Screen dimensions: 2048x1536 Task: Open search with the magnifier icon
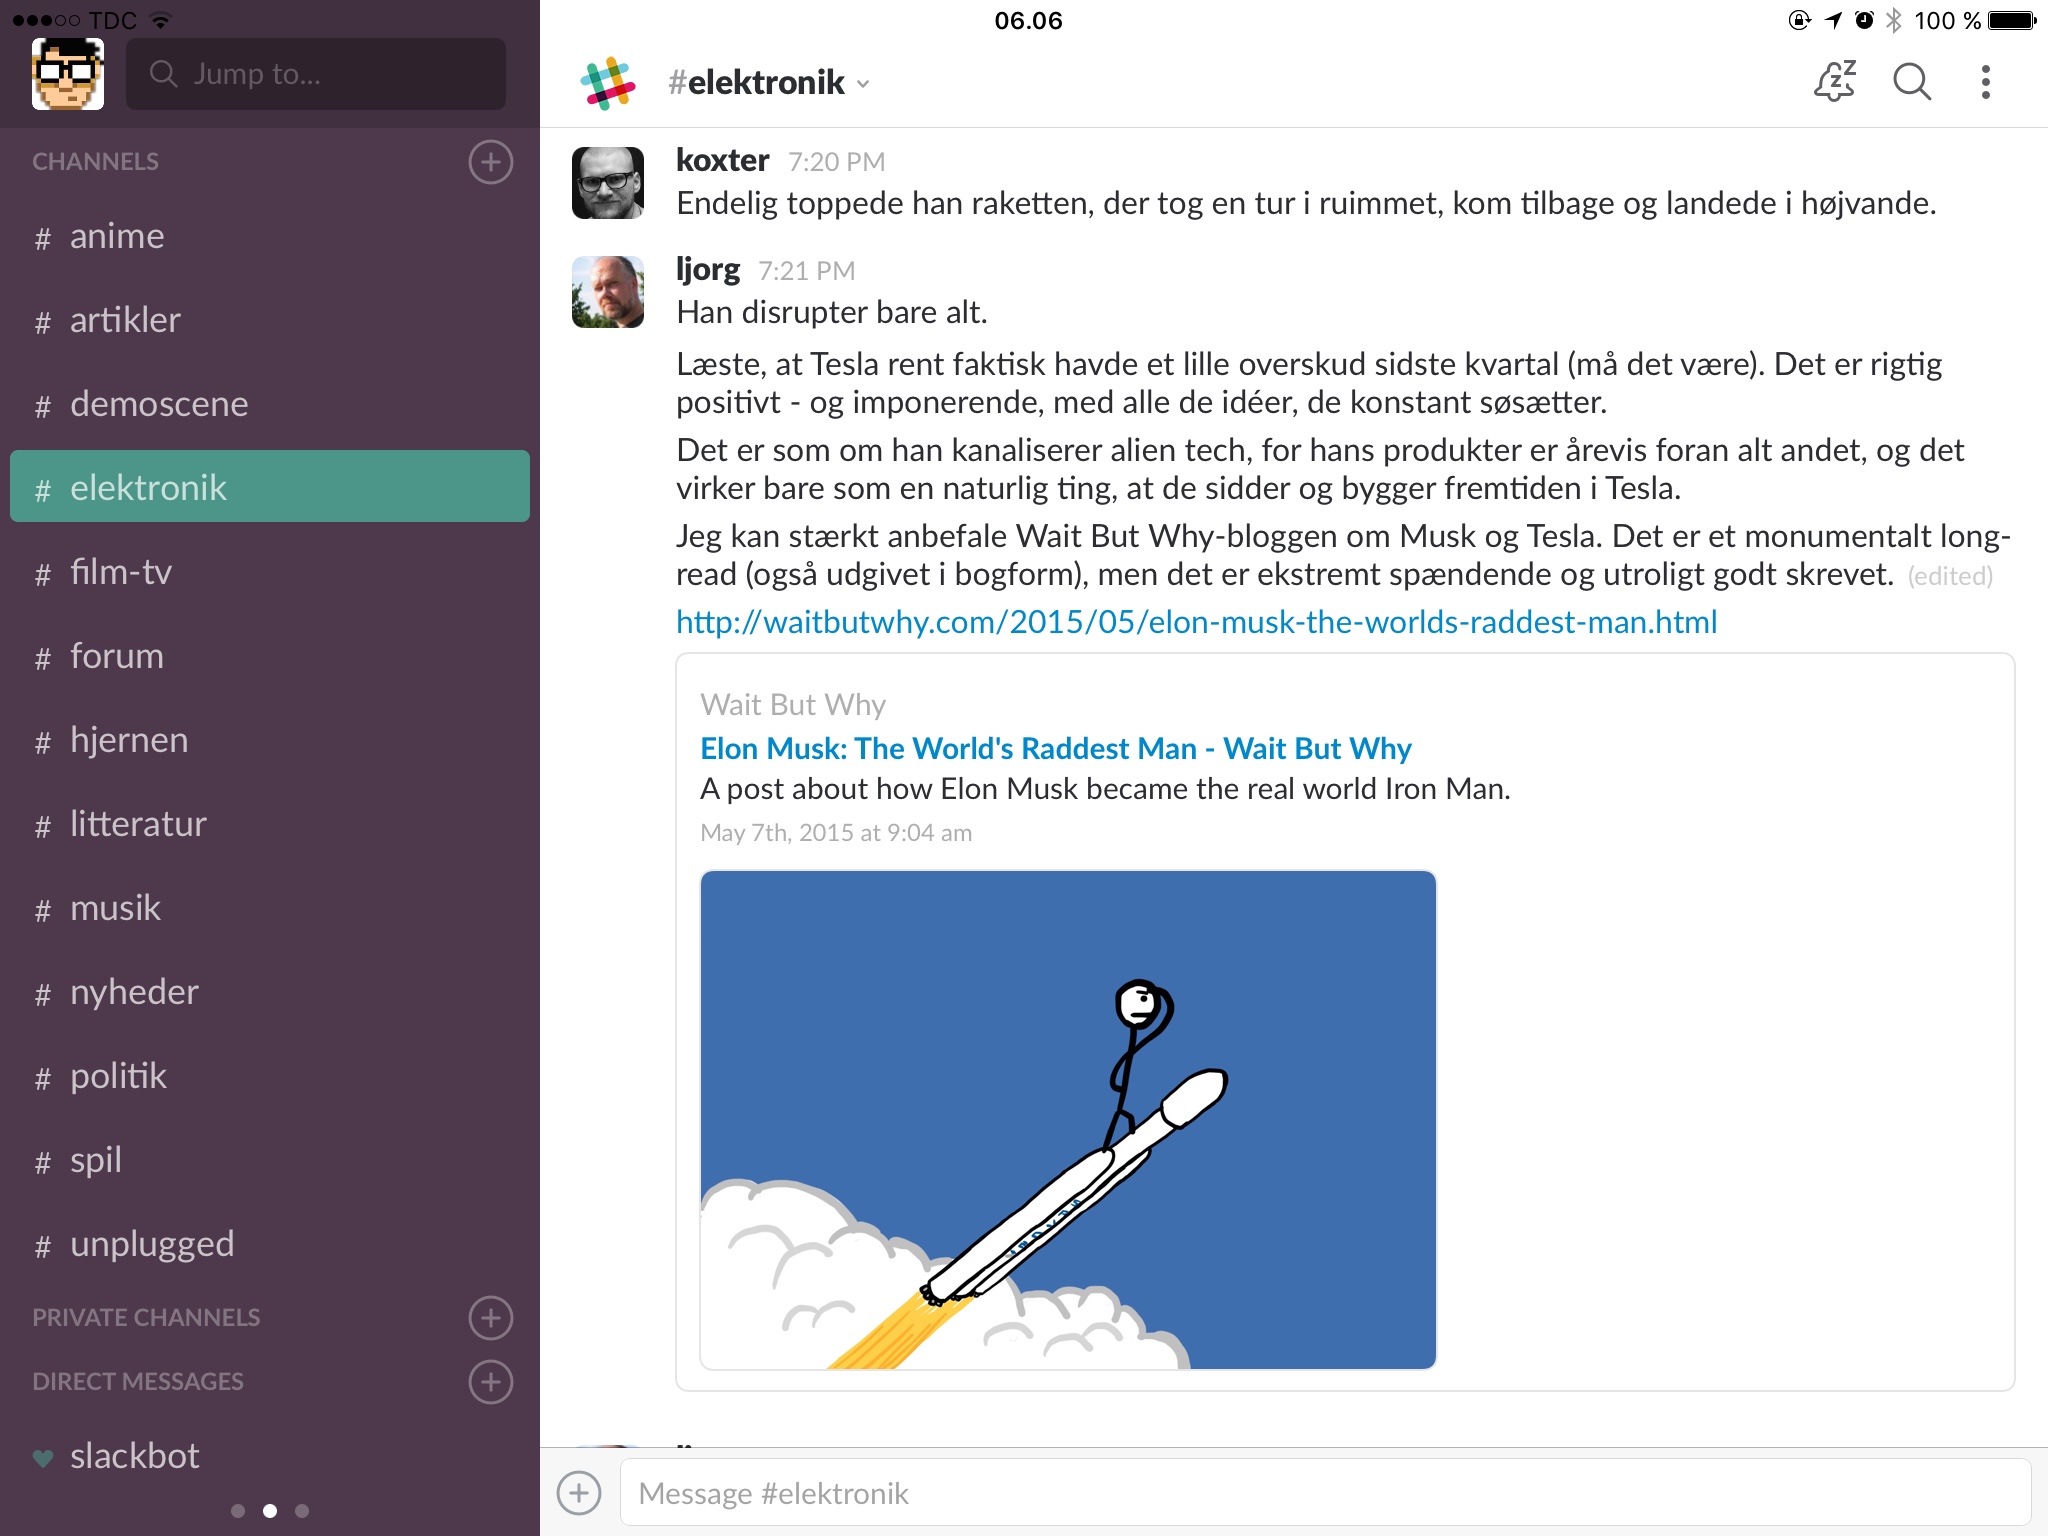tap(1912, 81)
